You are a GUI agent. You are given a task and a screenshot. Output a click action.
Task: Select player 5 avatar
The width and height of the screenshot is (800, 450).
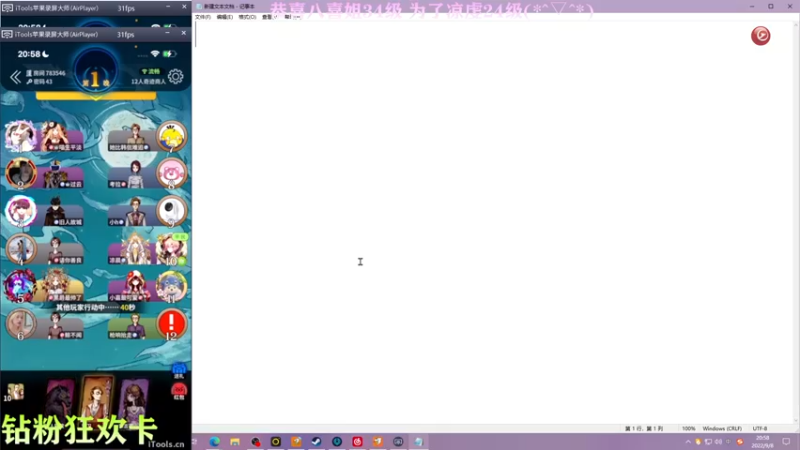point(20,286)
